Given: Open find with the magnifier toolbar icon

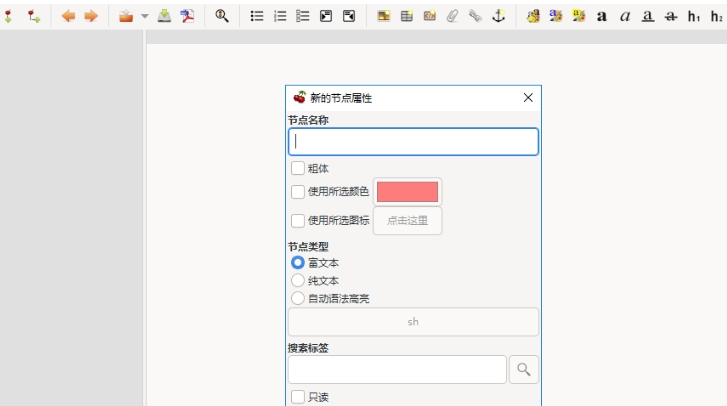Looking at the screenshot, I should pos(222,16).
